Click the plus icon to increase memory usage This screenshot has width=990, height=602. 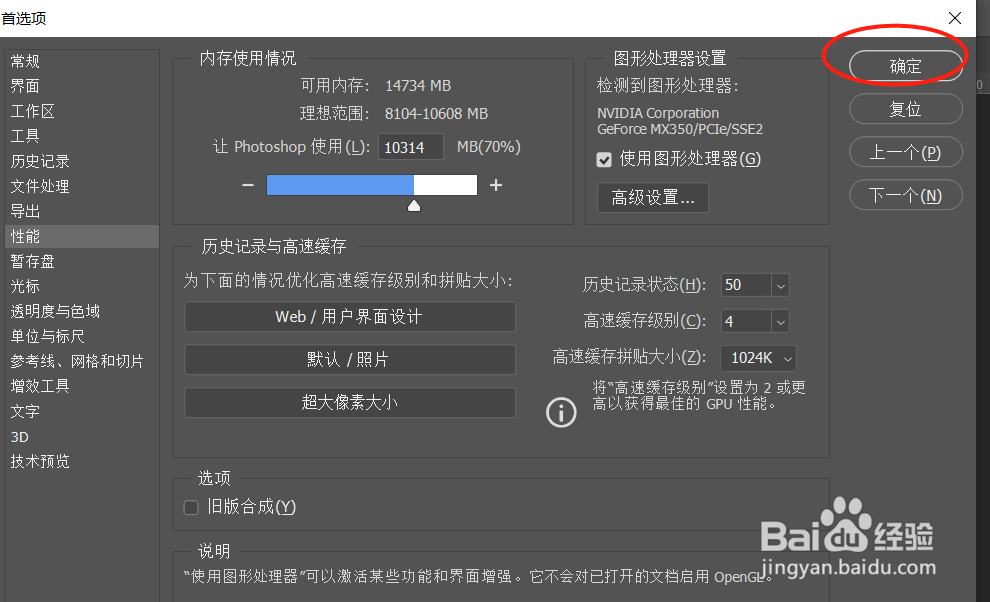coord(496,185)
